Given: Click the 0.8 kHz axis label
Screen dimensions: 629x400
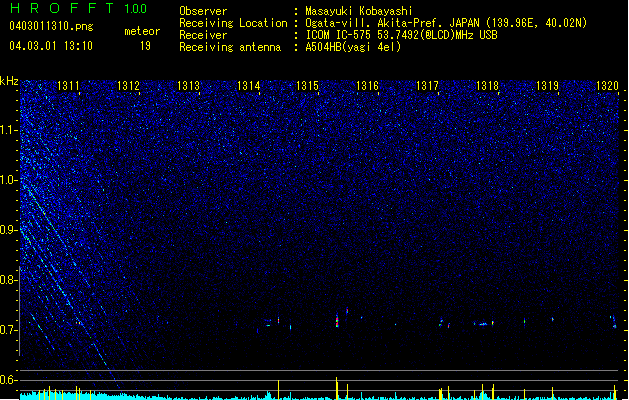Looking at the screenshot, I should click(x=9, y=280).
